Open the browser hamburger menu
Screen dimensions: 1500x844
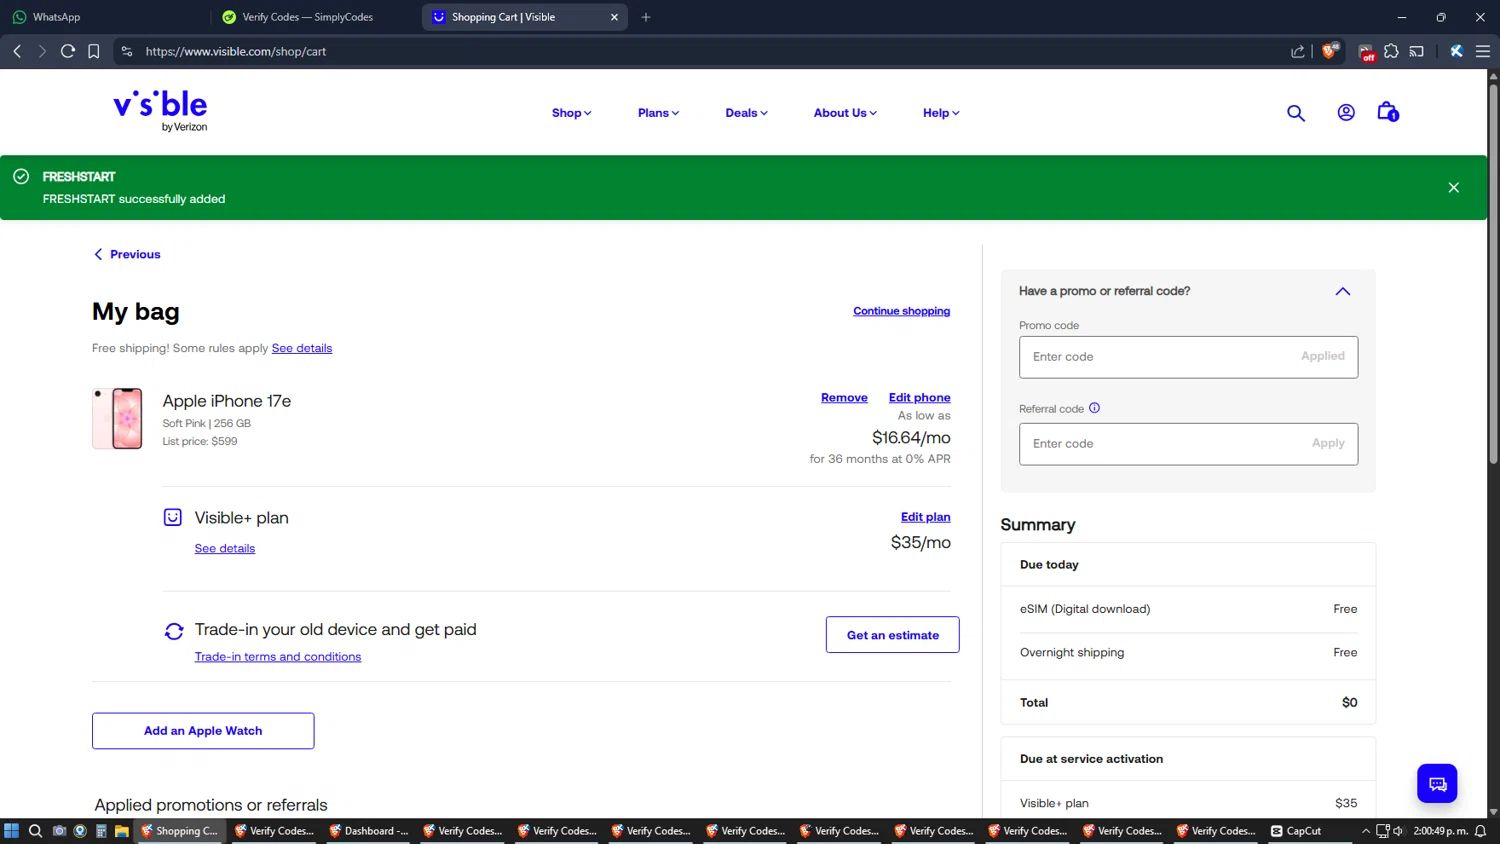(1483, 51)
